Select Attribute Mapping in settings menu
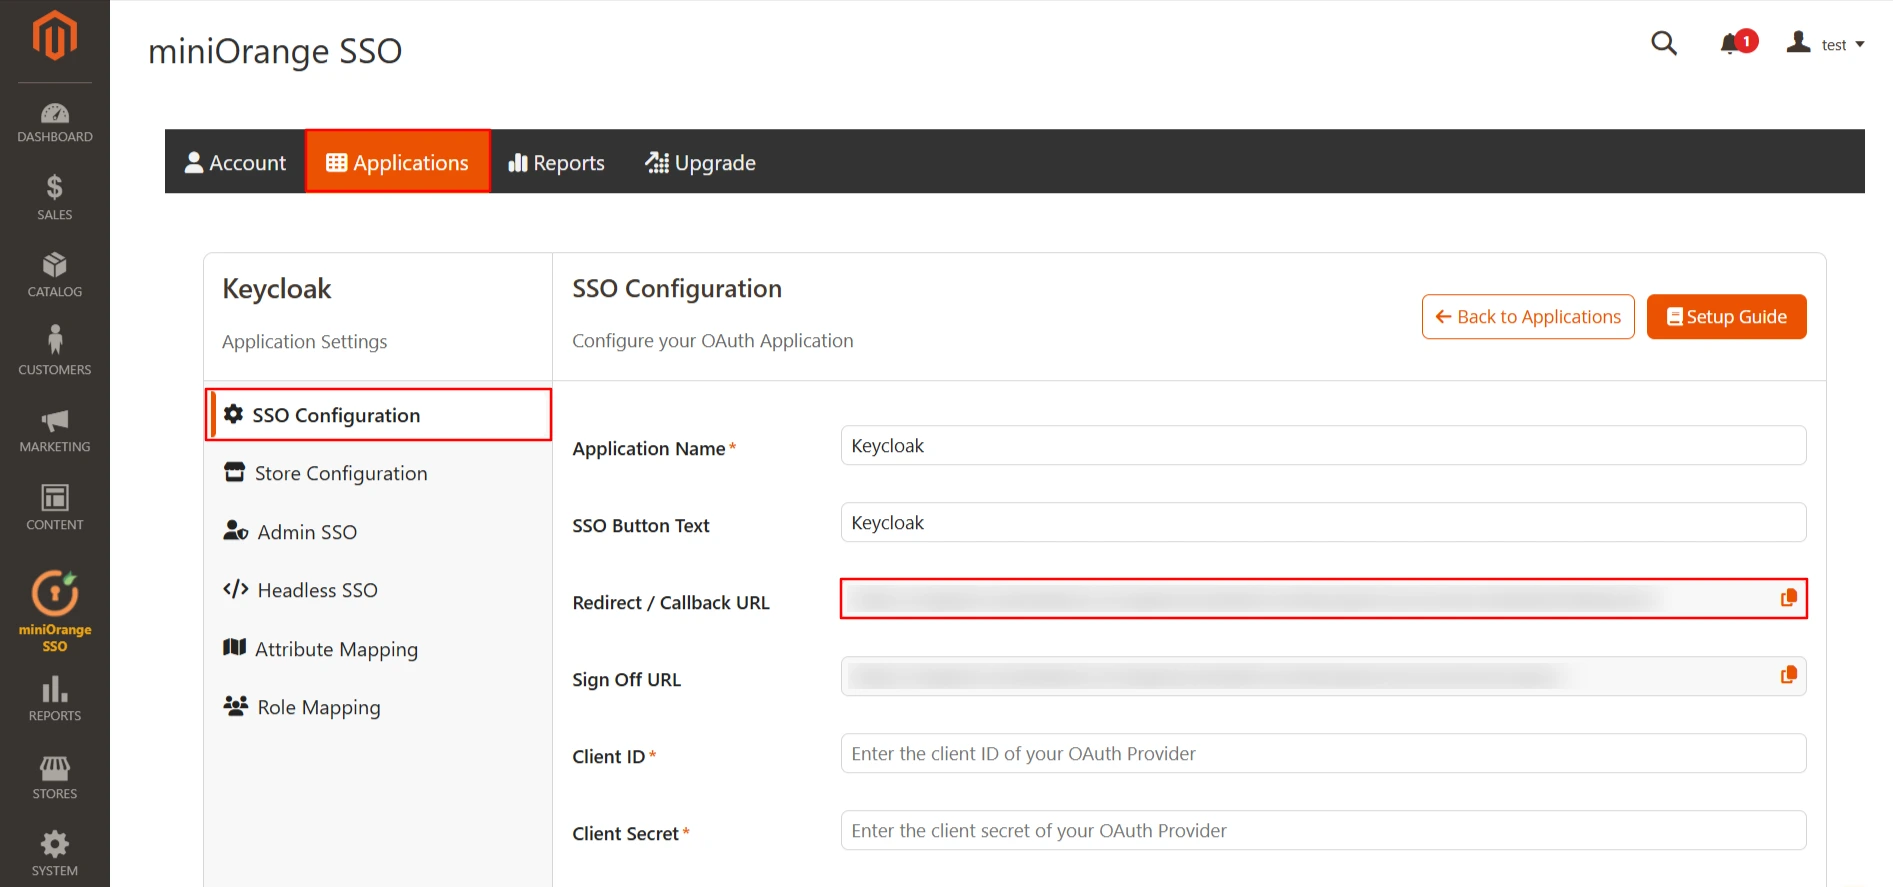1893x887 pixels. click(x=378, y=649)
